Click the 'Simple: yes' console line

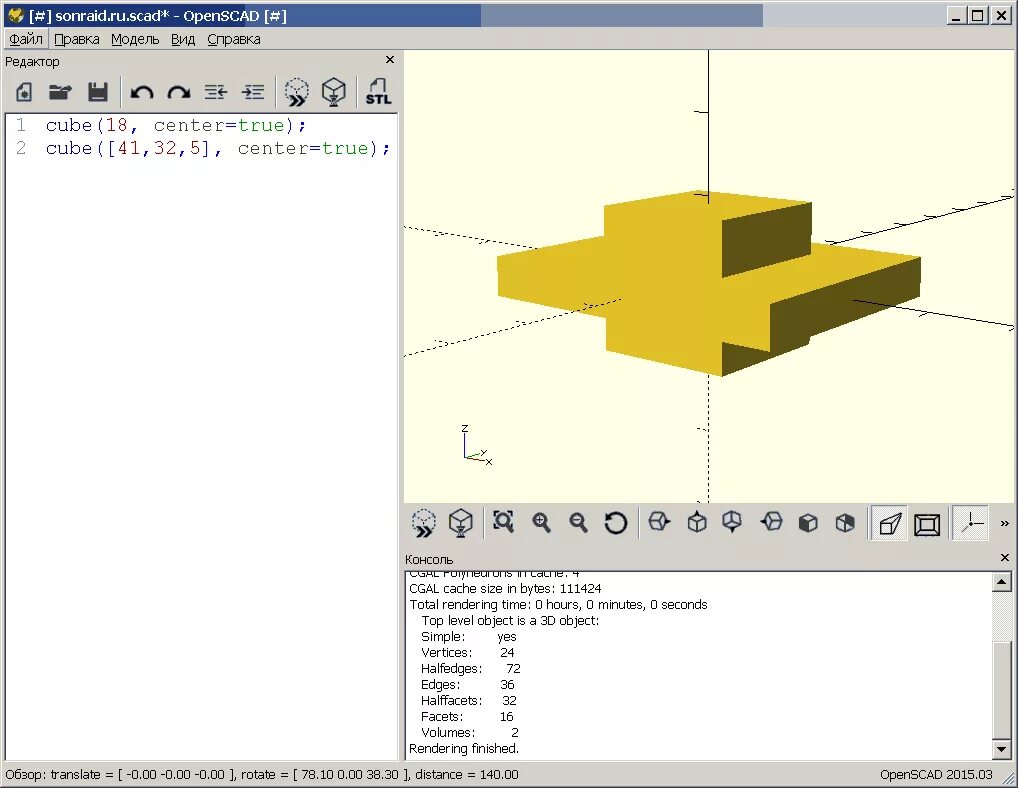[469, 637]
